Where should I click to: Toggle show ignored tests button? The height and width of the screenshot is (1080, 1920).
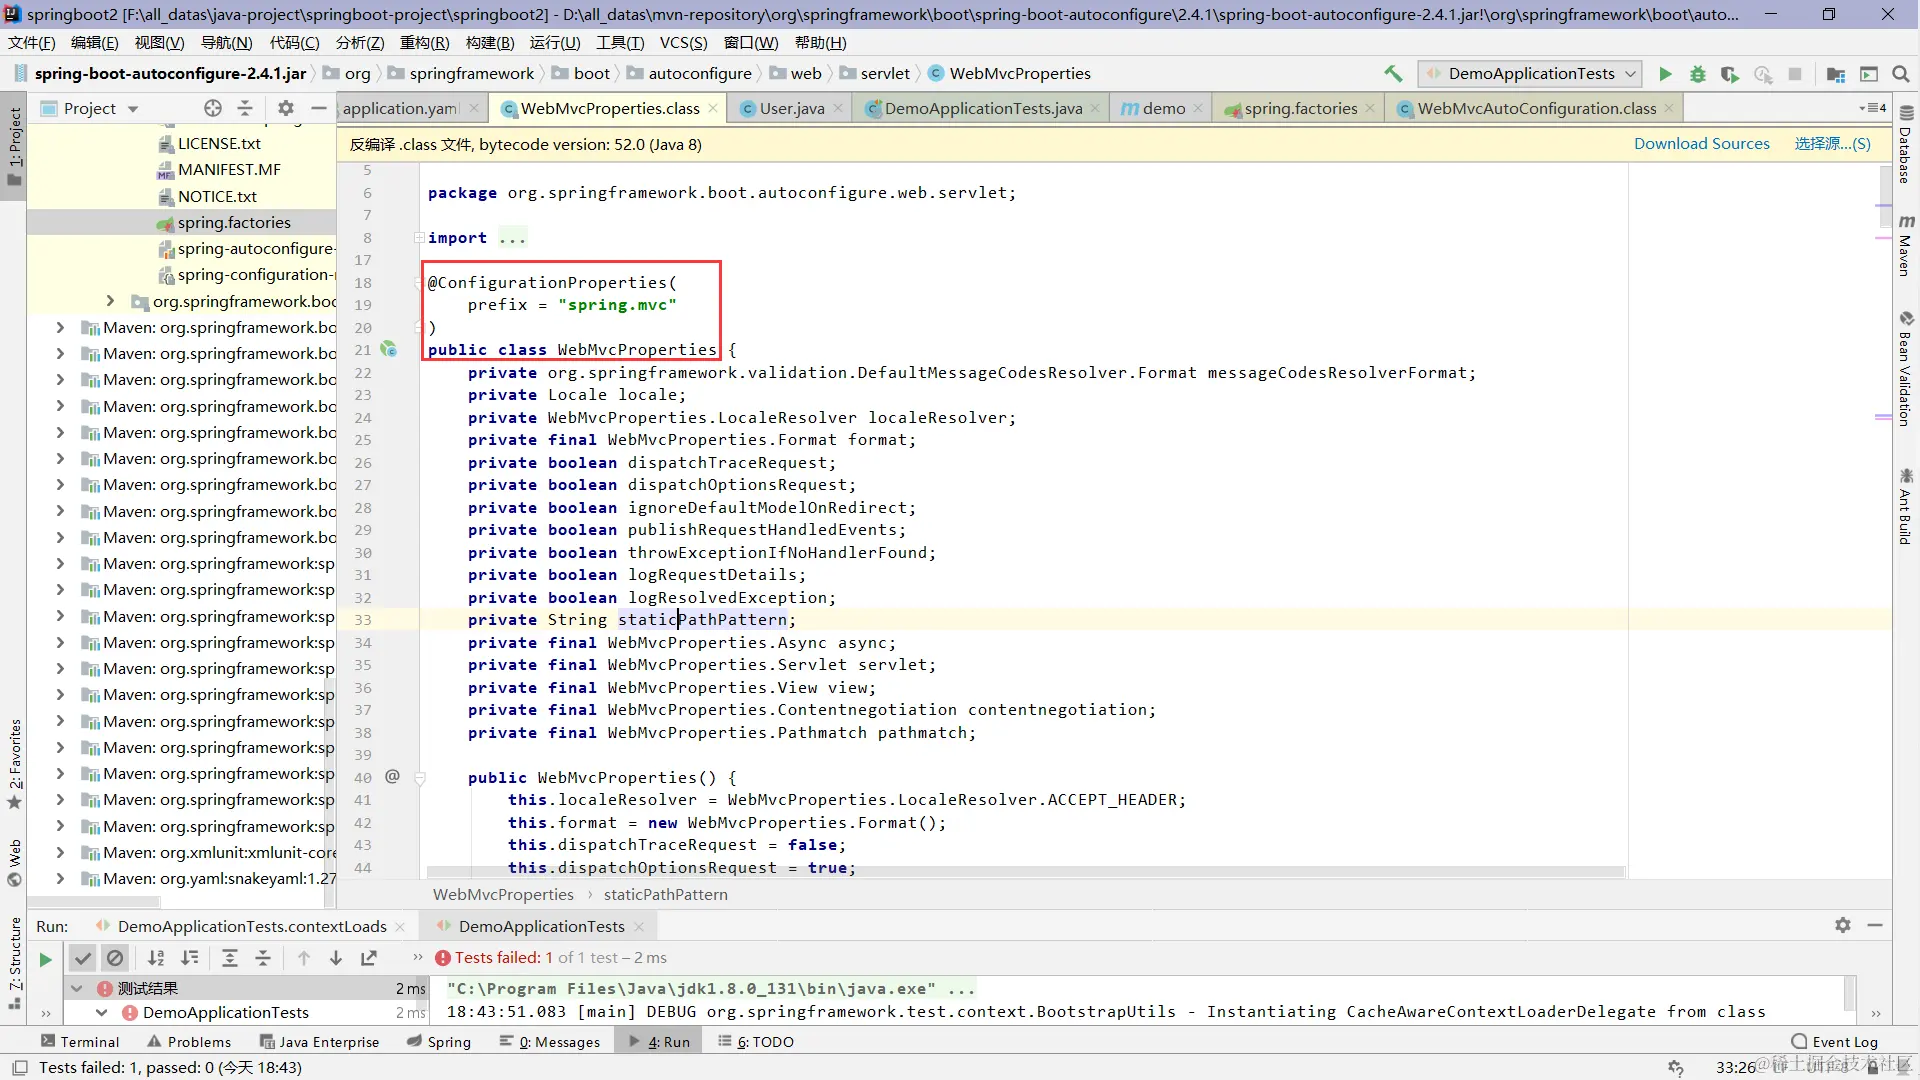pos(115,958)
